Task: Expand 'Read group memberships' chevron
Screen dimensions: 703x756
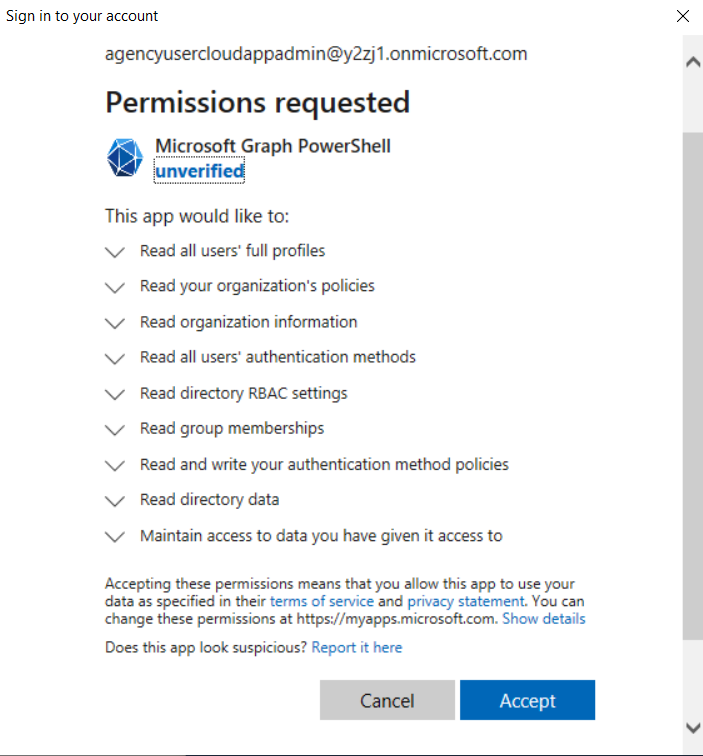Action: [115, 430]
